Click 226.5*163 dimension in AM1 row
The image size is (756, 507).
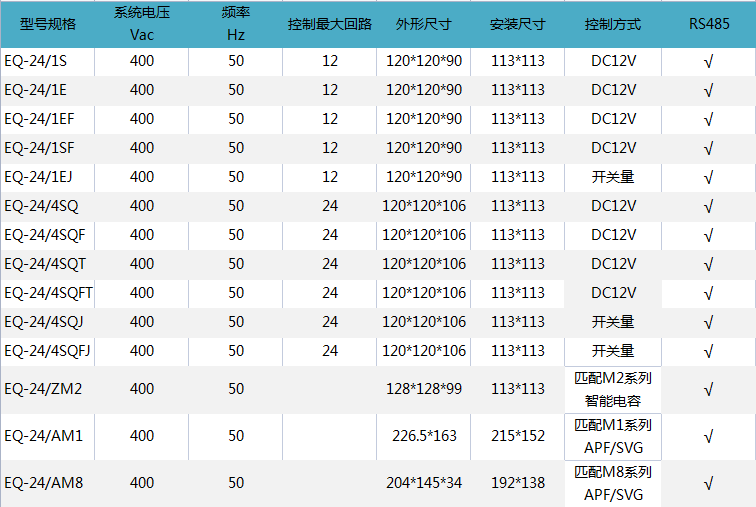pyautogui.click(x=424, y=436)
